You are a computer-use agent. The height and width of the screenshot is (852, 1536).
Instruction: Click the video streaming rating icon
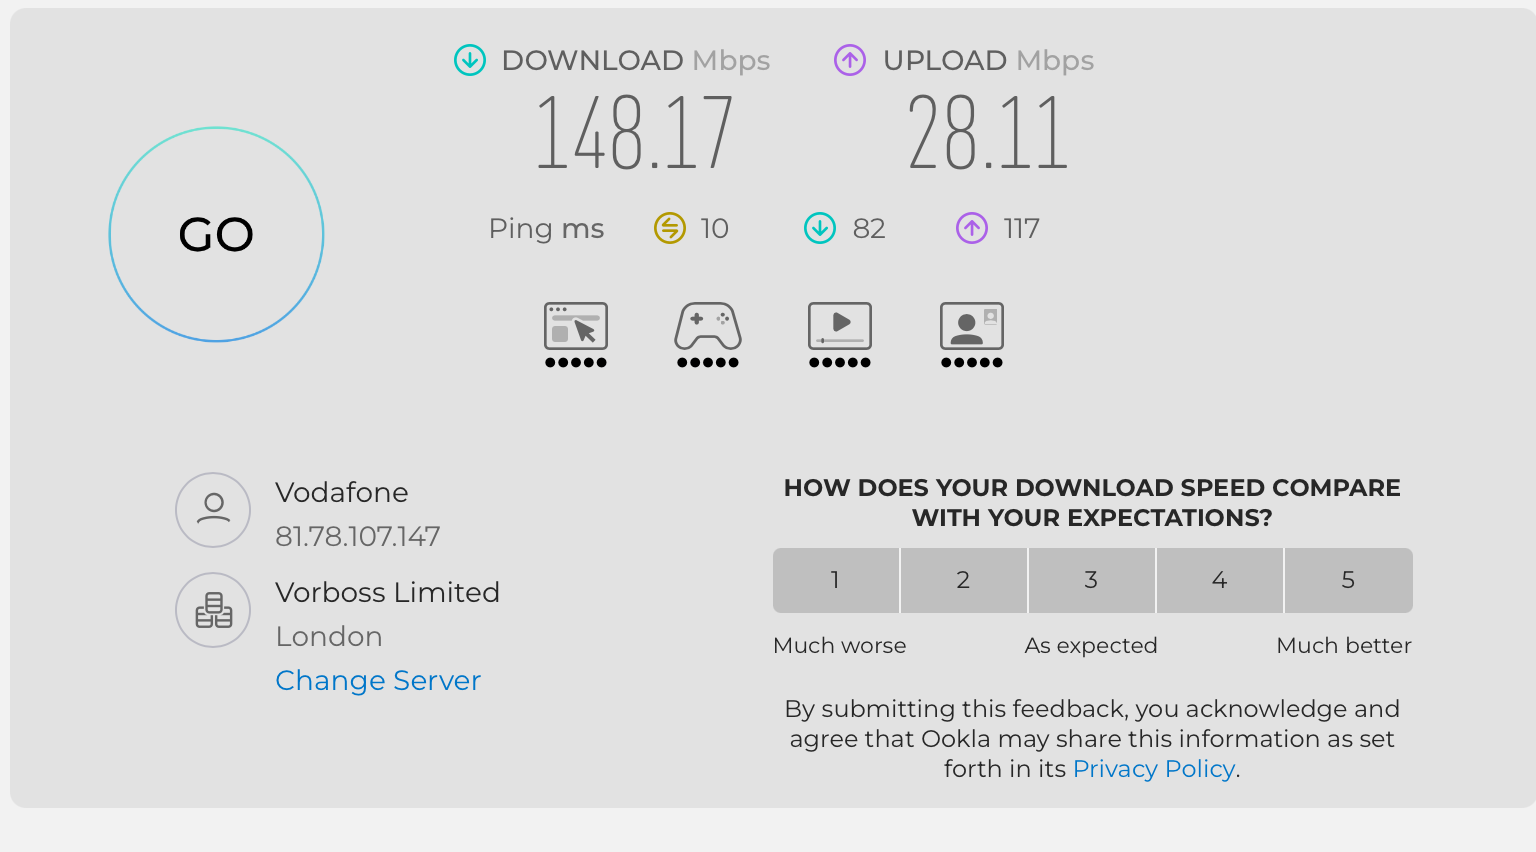pyautogui.click(x=840, y=335)
